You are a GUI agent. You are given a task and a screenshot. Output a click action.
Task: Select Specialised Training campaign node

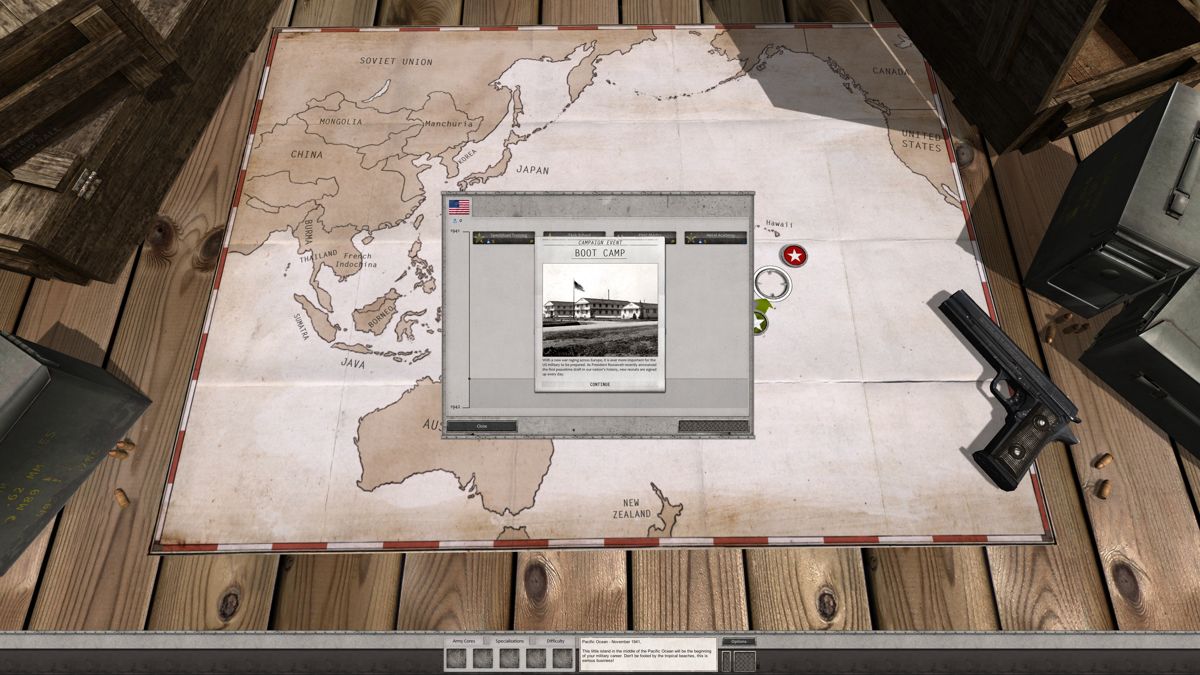(x=504, y=237)
